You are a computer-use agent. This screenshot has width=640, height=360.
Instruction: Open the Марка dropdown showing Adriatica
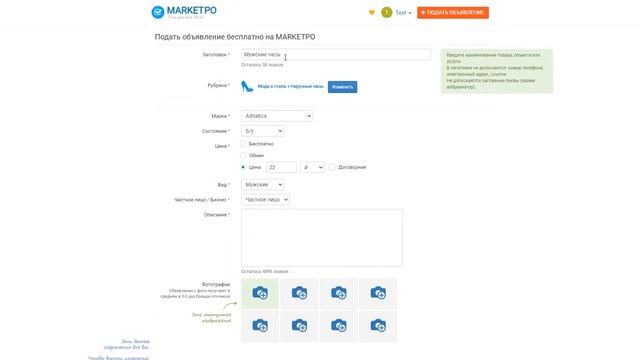(x=277, y=116)
